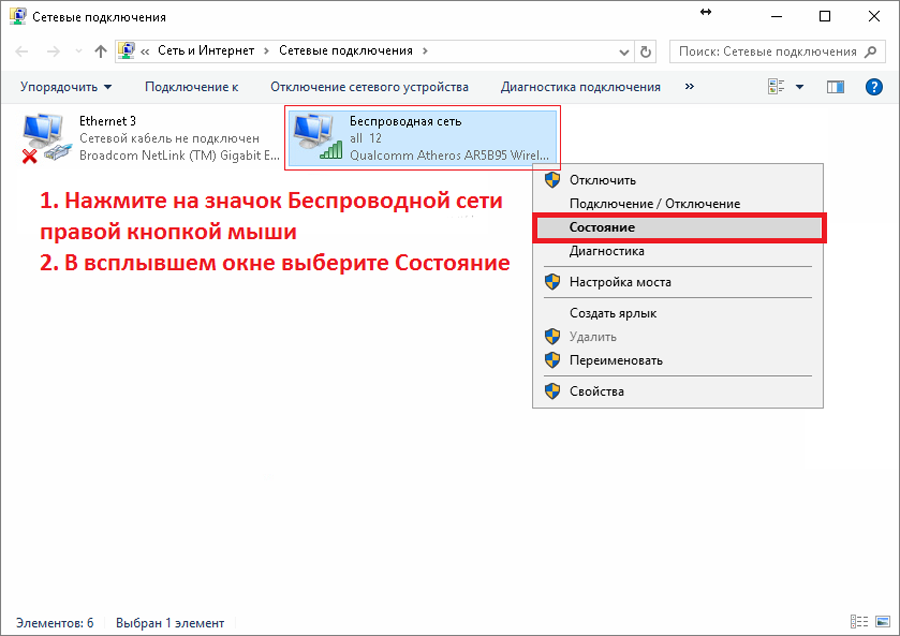Image resolution: width=900 pixels, height=636 pixels.
Task: Minimize the Сетевые подключения window
Action: (777, 16)
